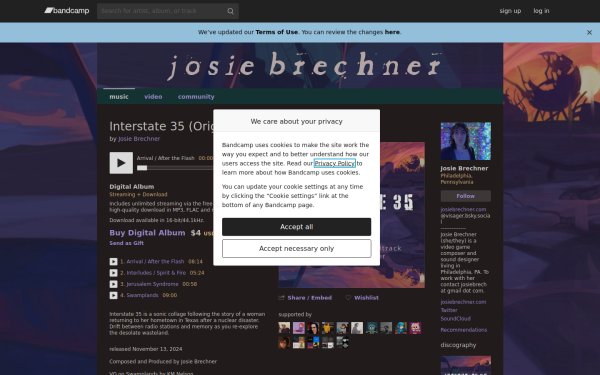Open the Twitter link

tap(449, 310)
